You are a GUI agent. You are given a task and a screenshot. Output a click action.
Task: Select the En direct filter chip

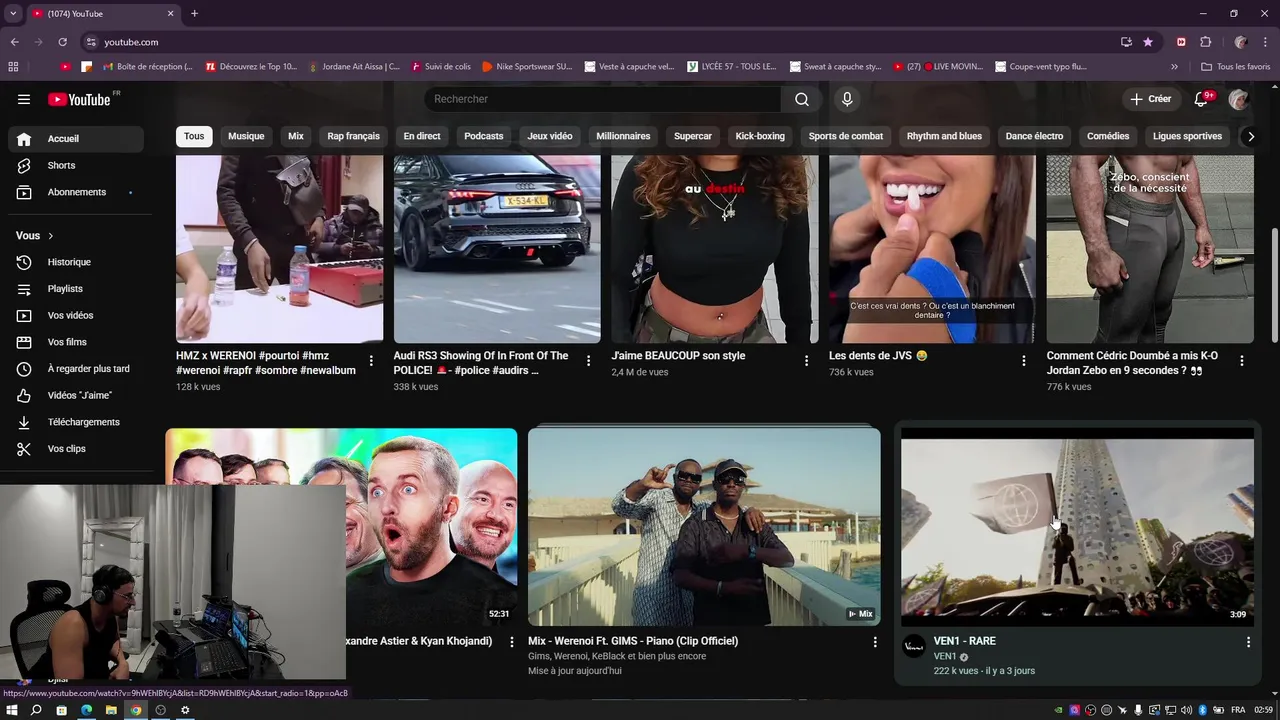422,136
